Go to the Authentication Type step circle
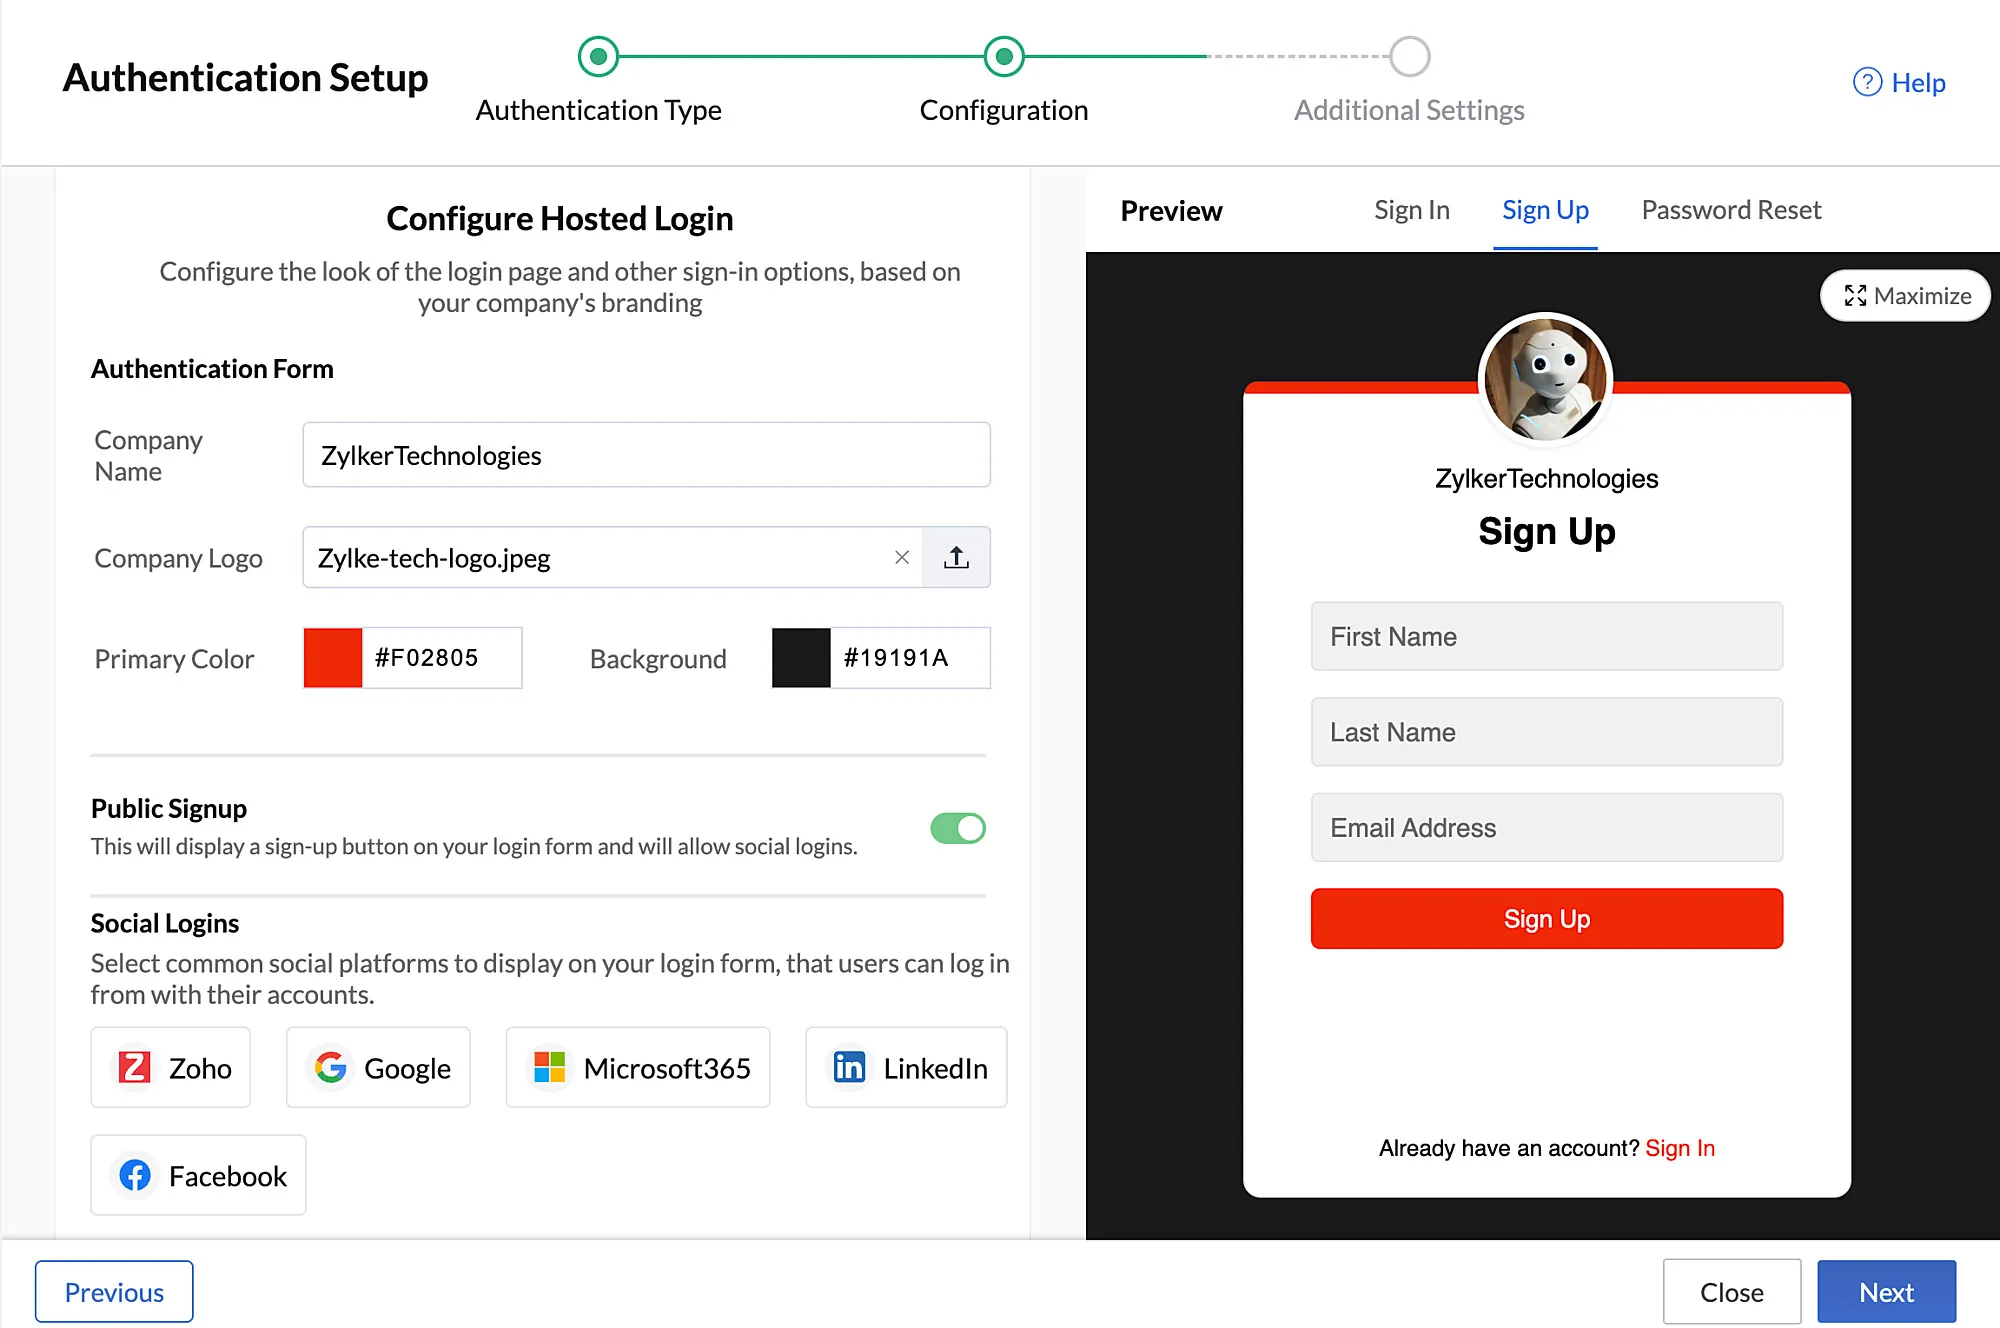Image resolution: width=2000 pixels, height=1328 pixels. (598, 57)
